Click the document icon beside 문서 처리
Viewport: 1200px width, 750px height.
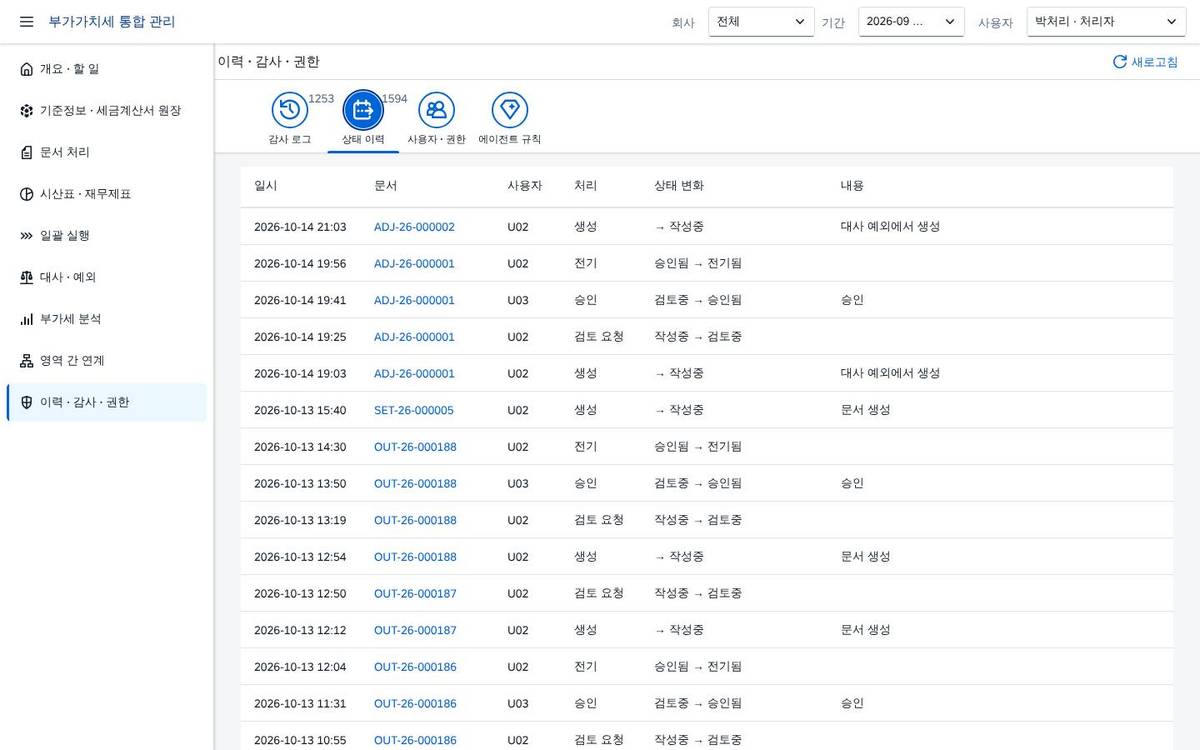(x=27, y=152)
